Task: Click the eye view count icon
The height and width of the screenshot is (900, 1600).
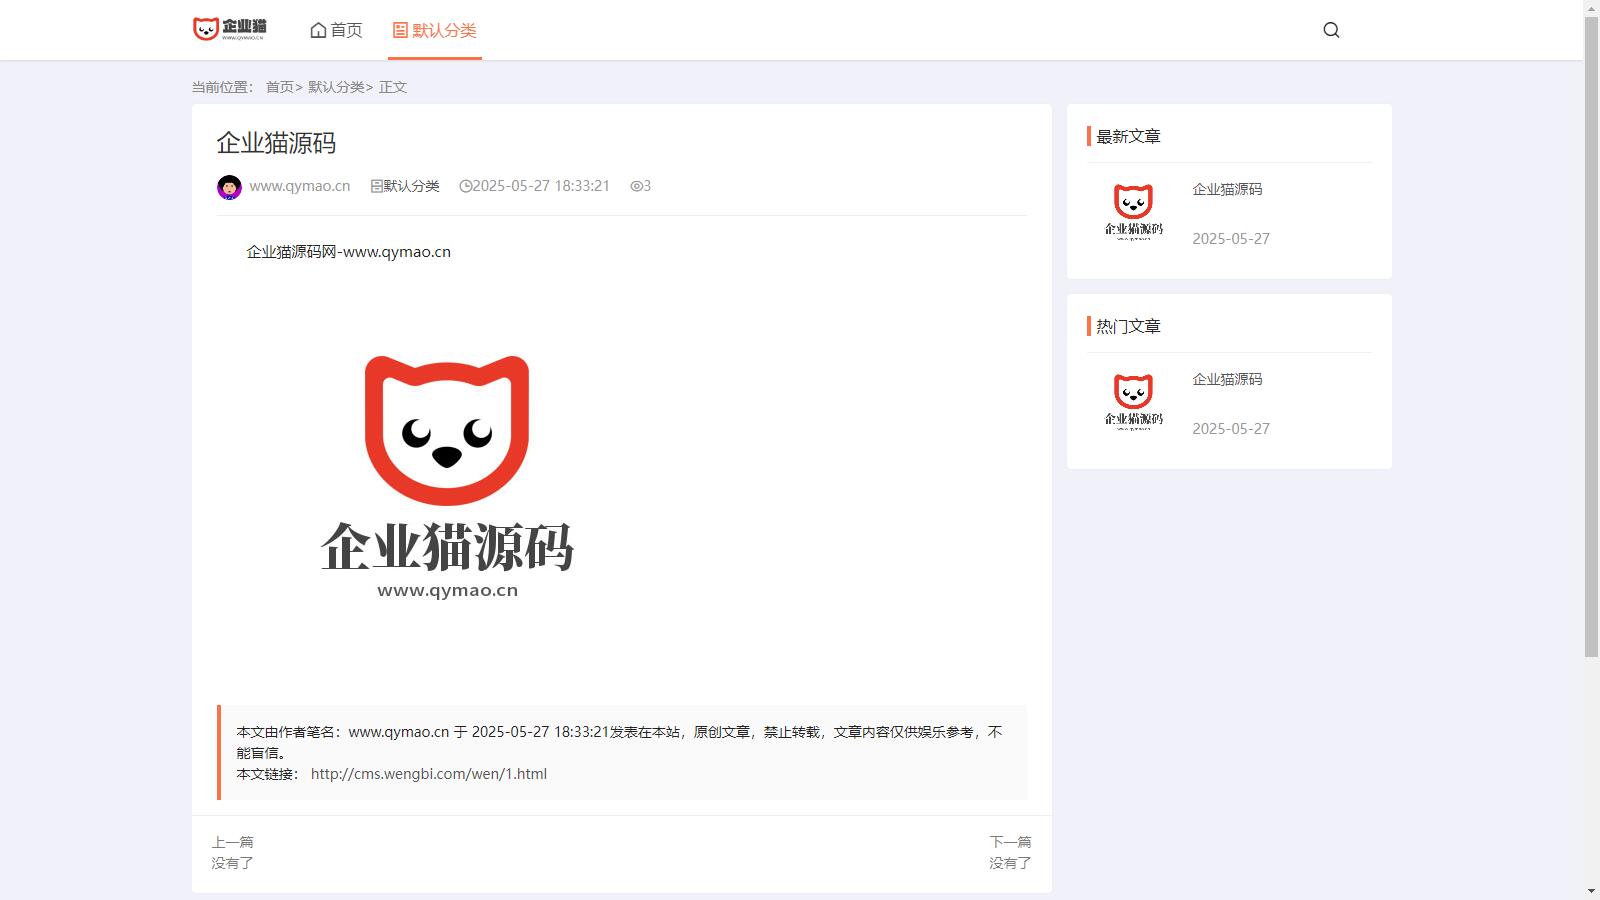Action: coord(636,186)
